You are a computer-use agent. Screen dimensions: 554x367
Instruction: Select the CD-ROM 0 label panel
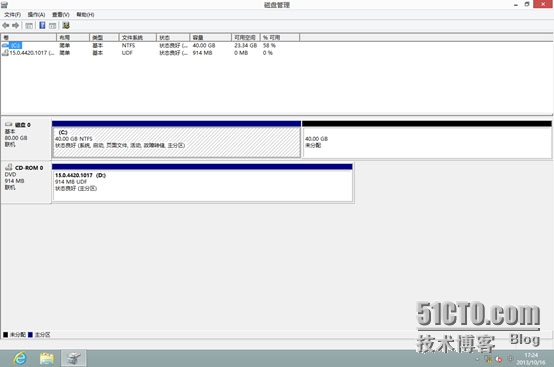coord(26,182)
